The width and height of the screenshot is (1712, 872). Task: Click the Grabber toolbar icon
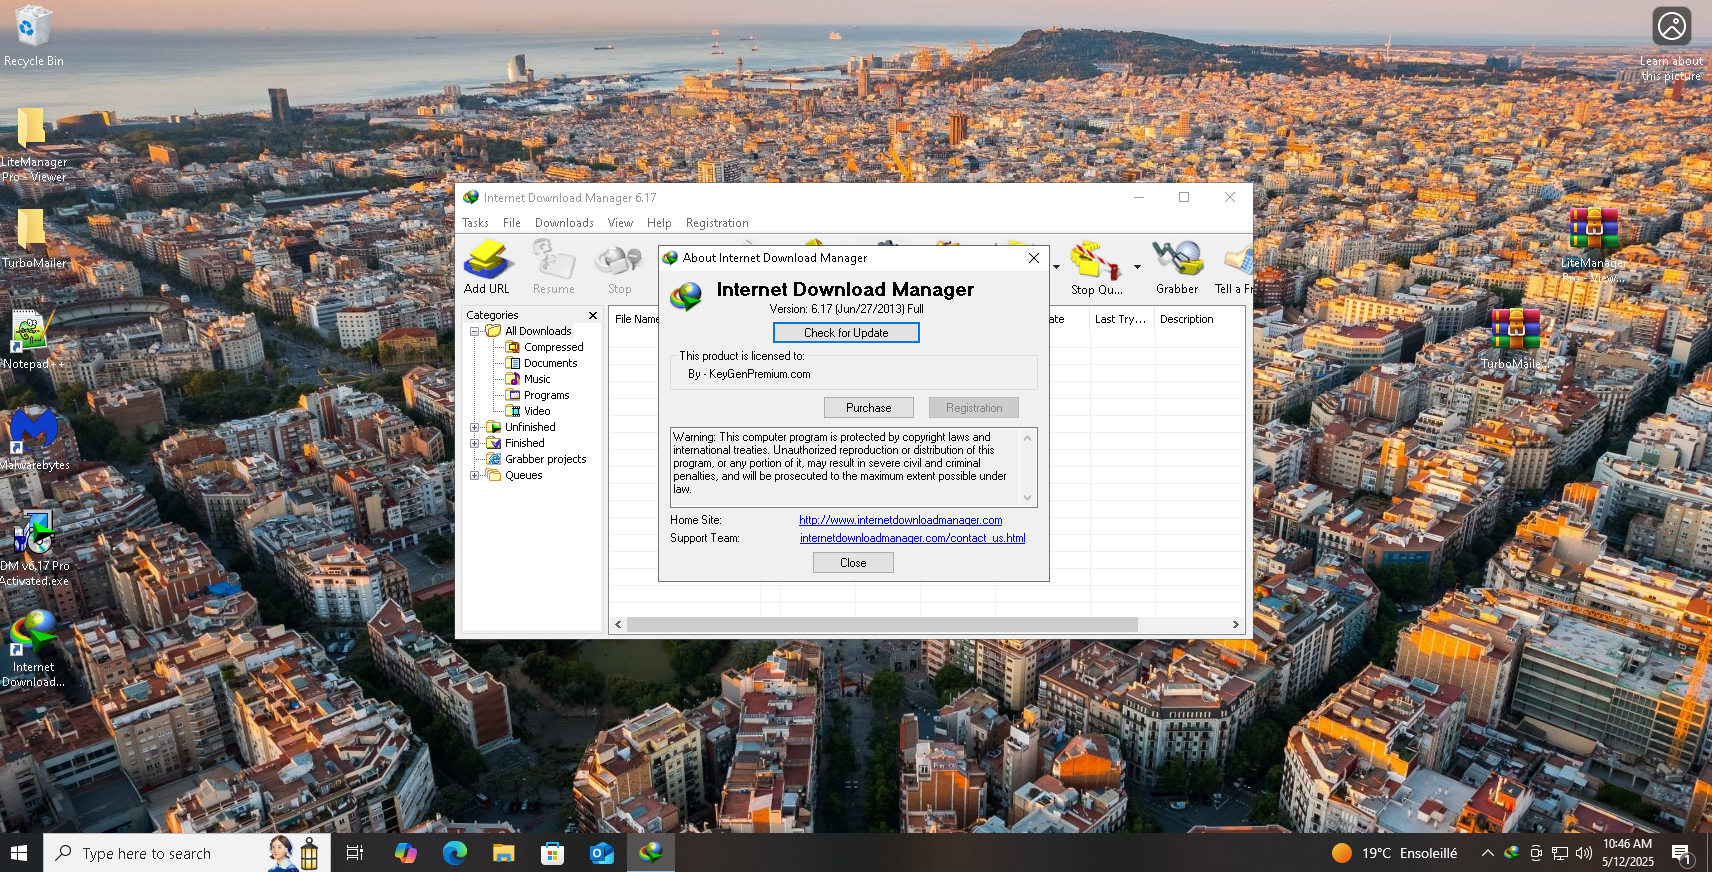tap(1176, 264)
